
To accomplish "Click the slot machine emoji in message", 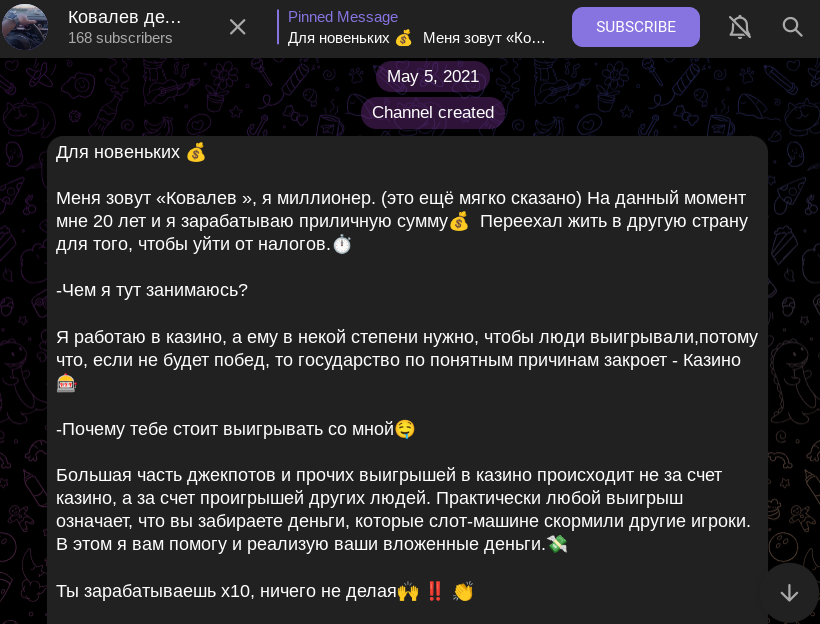I will 66,383.
